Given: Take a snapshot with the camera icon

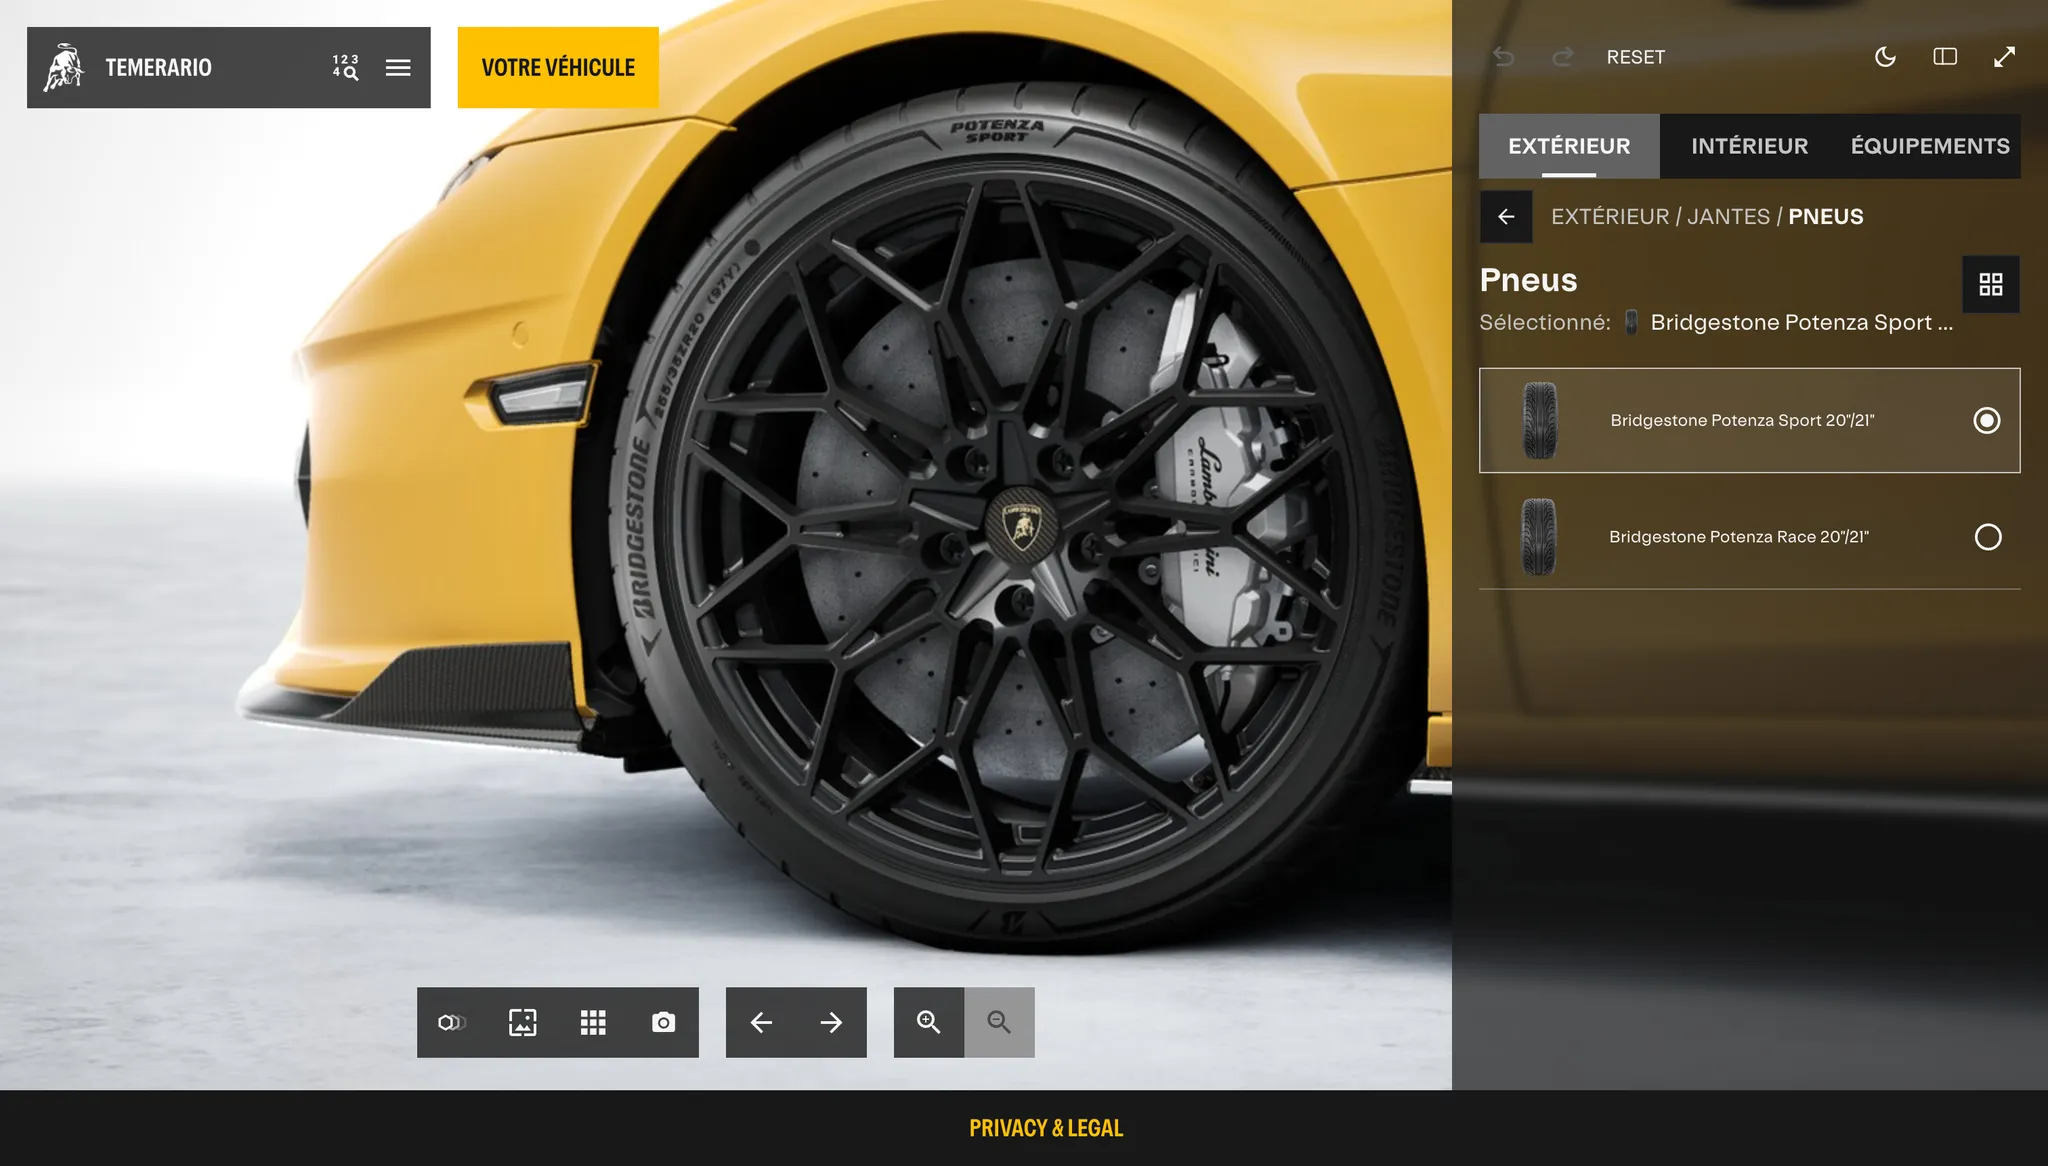Looking at the screenshot, I should click(663, 1023).
